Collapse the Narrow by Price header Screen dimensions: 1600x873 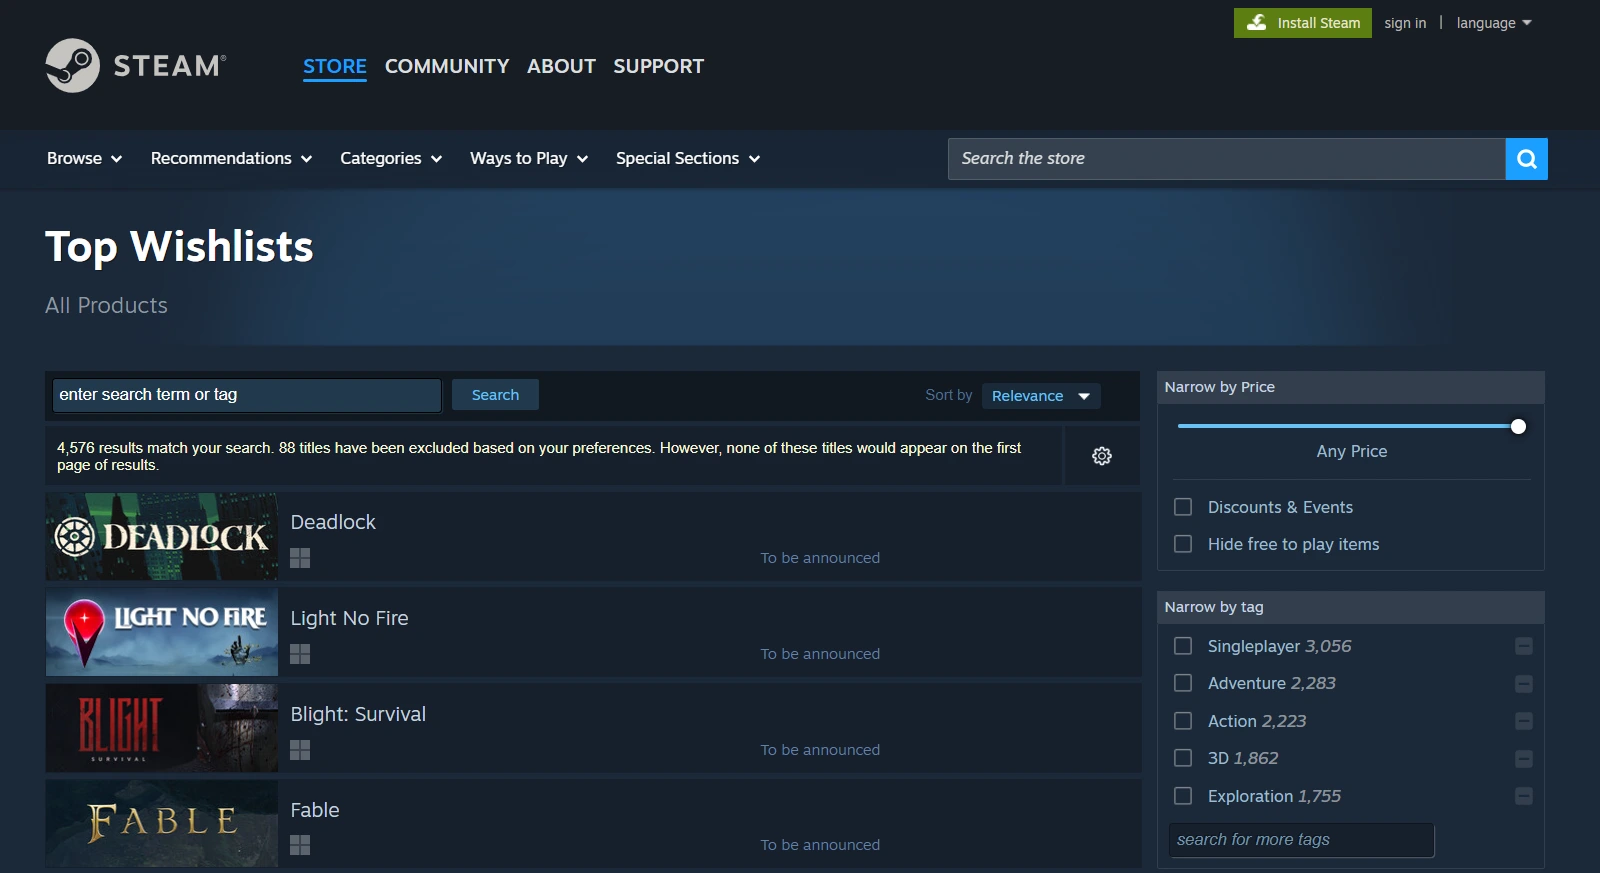[x=1351, y=387]
